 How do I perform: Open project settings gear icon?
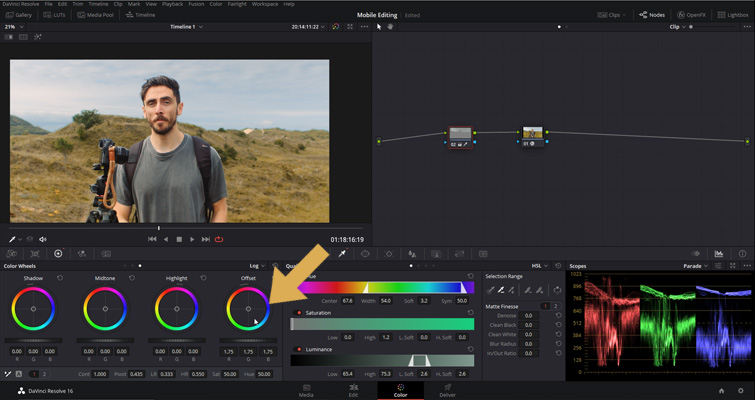(x=741, y=391)
